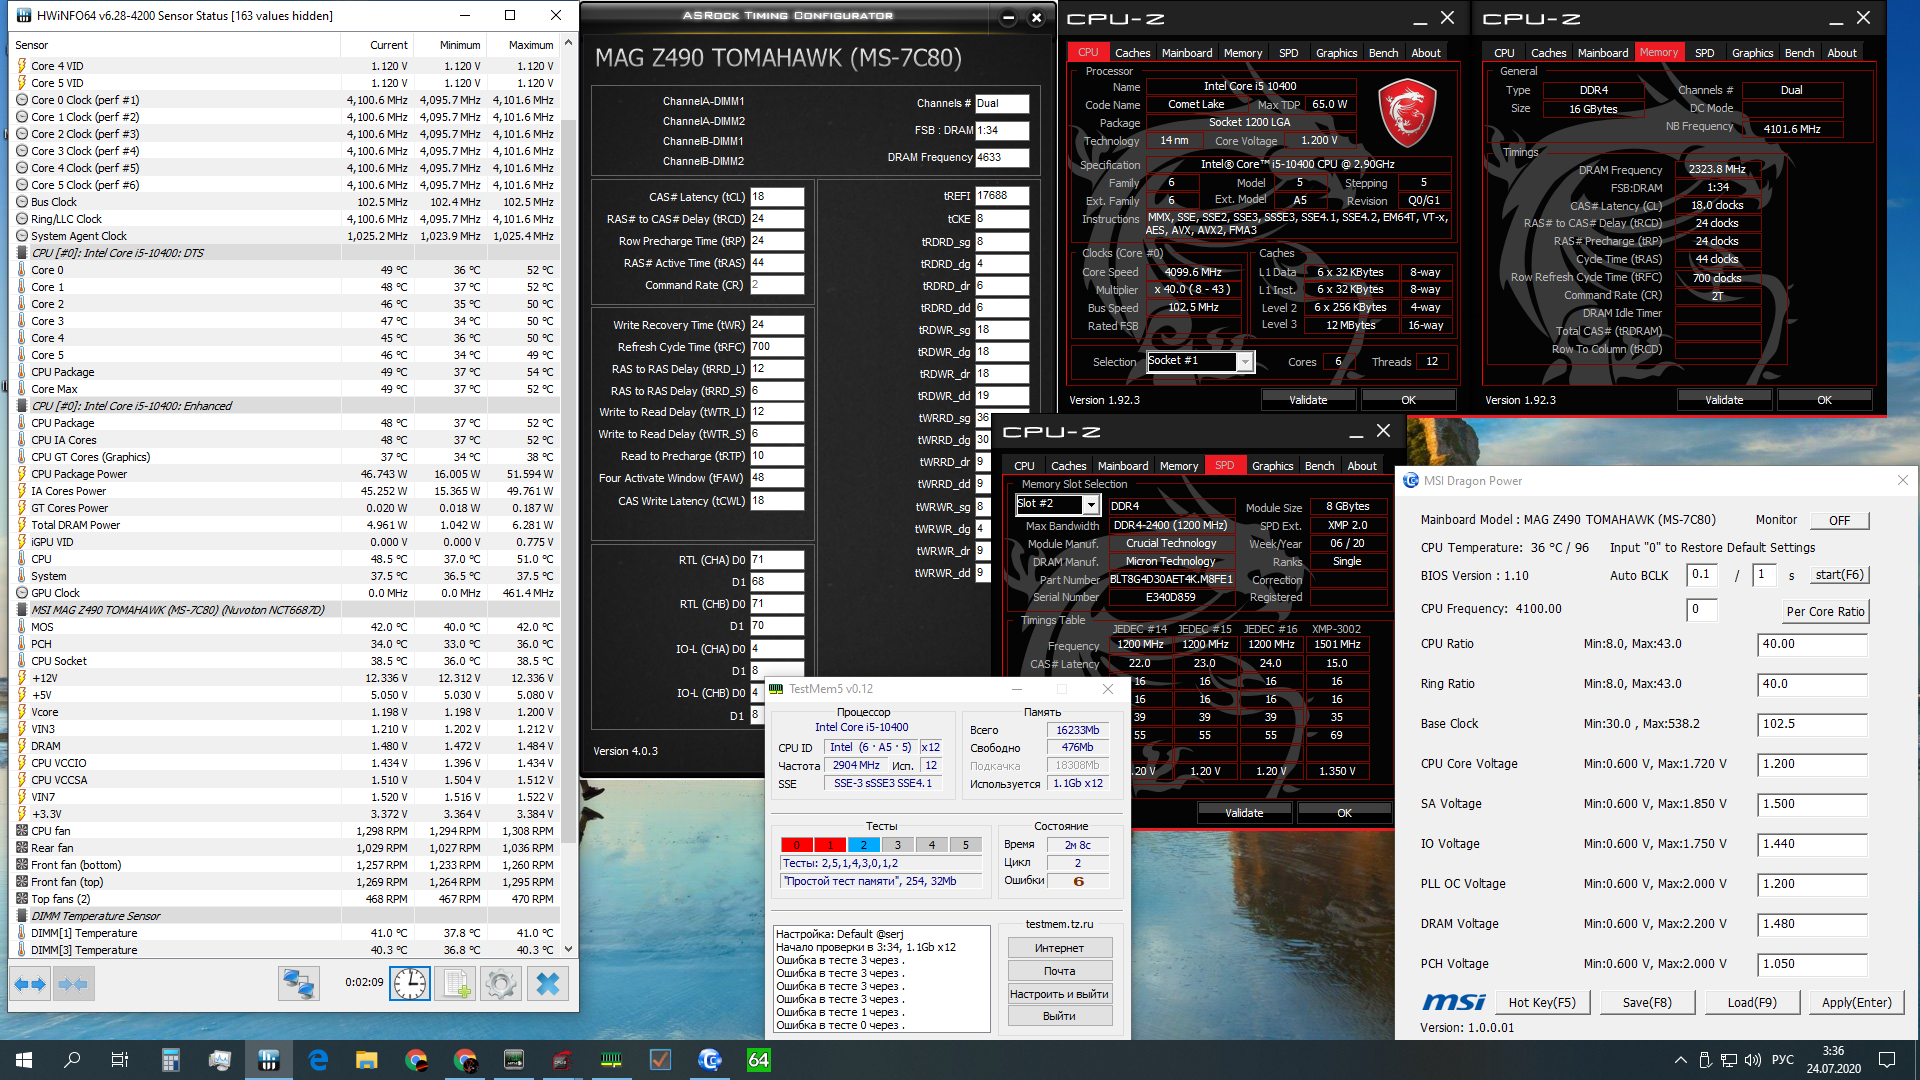Click HWiNFO shrink arrows icon
Image resolution: width=1920 pixels, height=1080 pixels.
(74, 984)
